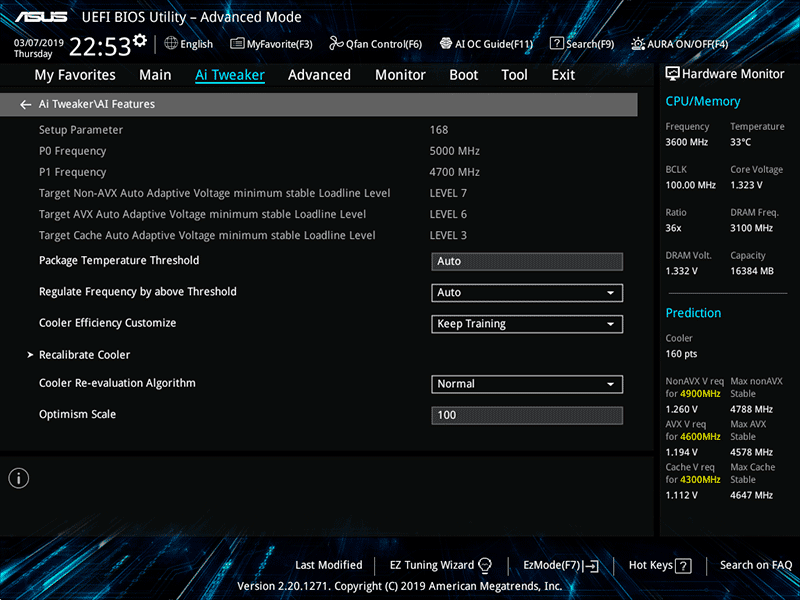Image resolution: width=800 pixels, height=600 pixels.
Task: Open EZ Tuning Wizard
Action: pyautogui.click(x=441, y=565)
